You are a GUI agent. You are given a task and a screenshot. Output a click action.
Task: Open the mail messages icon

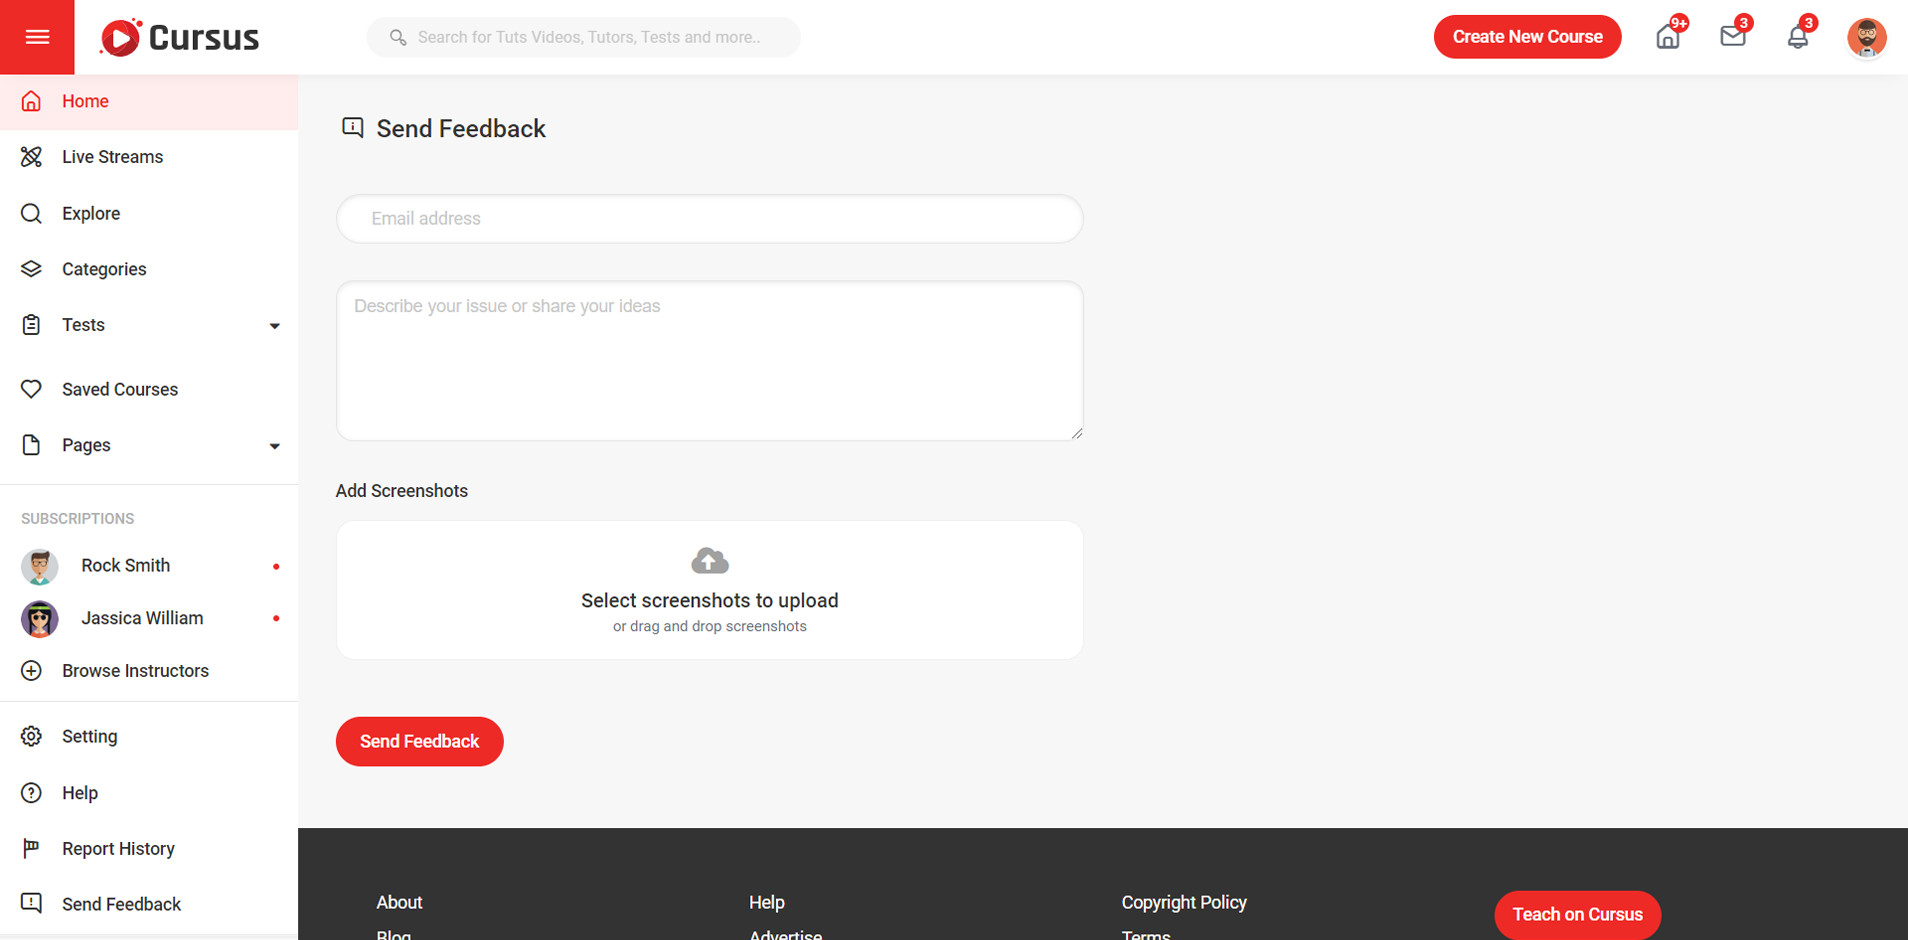(x=1732, y=37)
